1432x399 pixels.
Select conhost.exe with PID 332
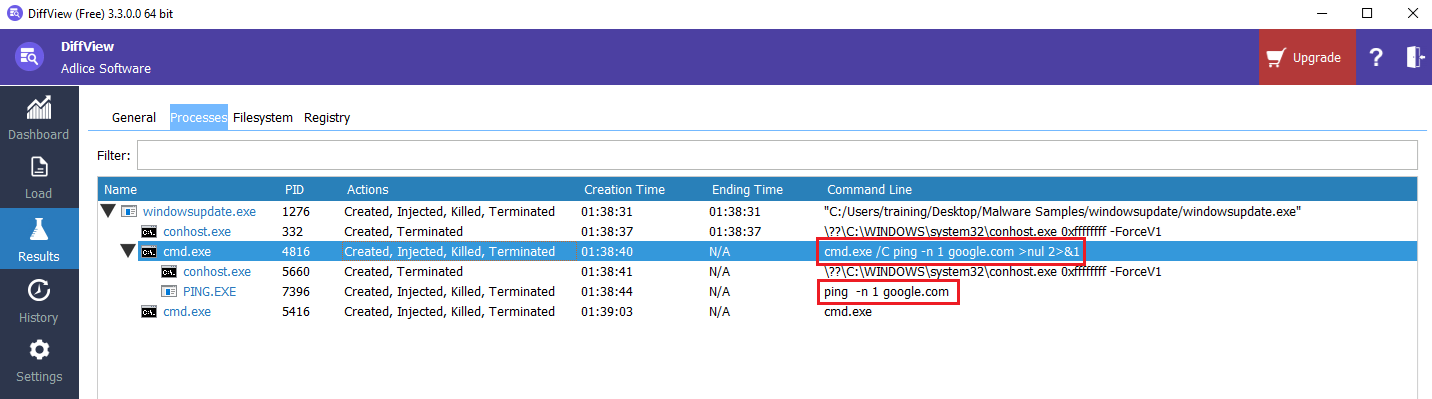tap(757, 231)
